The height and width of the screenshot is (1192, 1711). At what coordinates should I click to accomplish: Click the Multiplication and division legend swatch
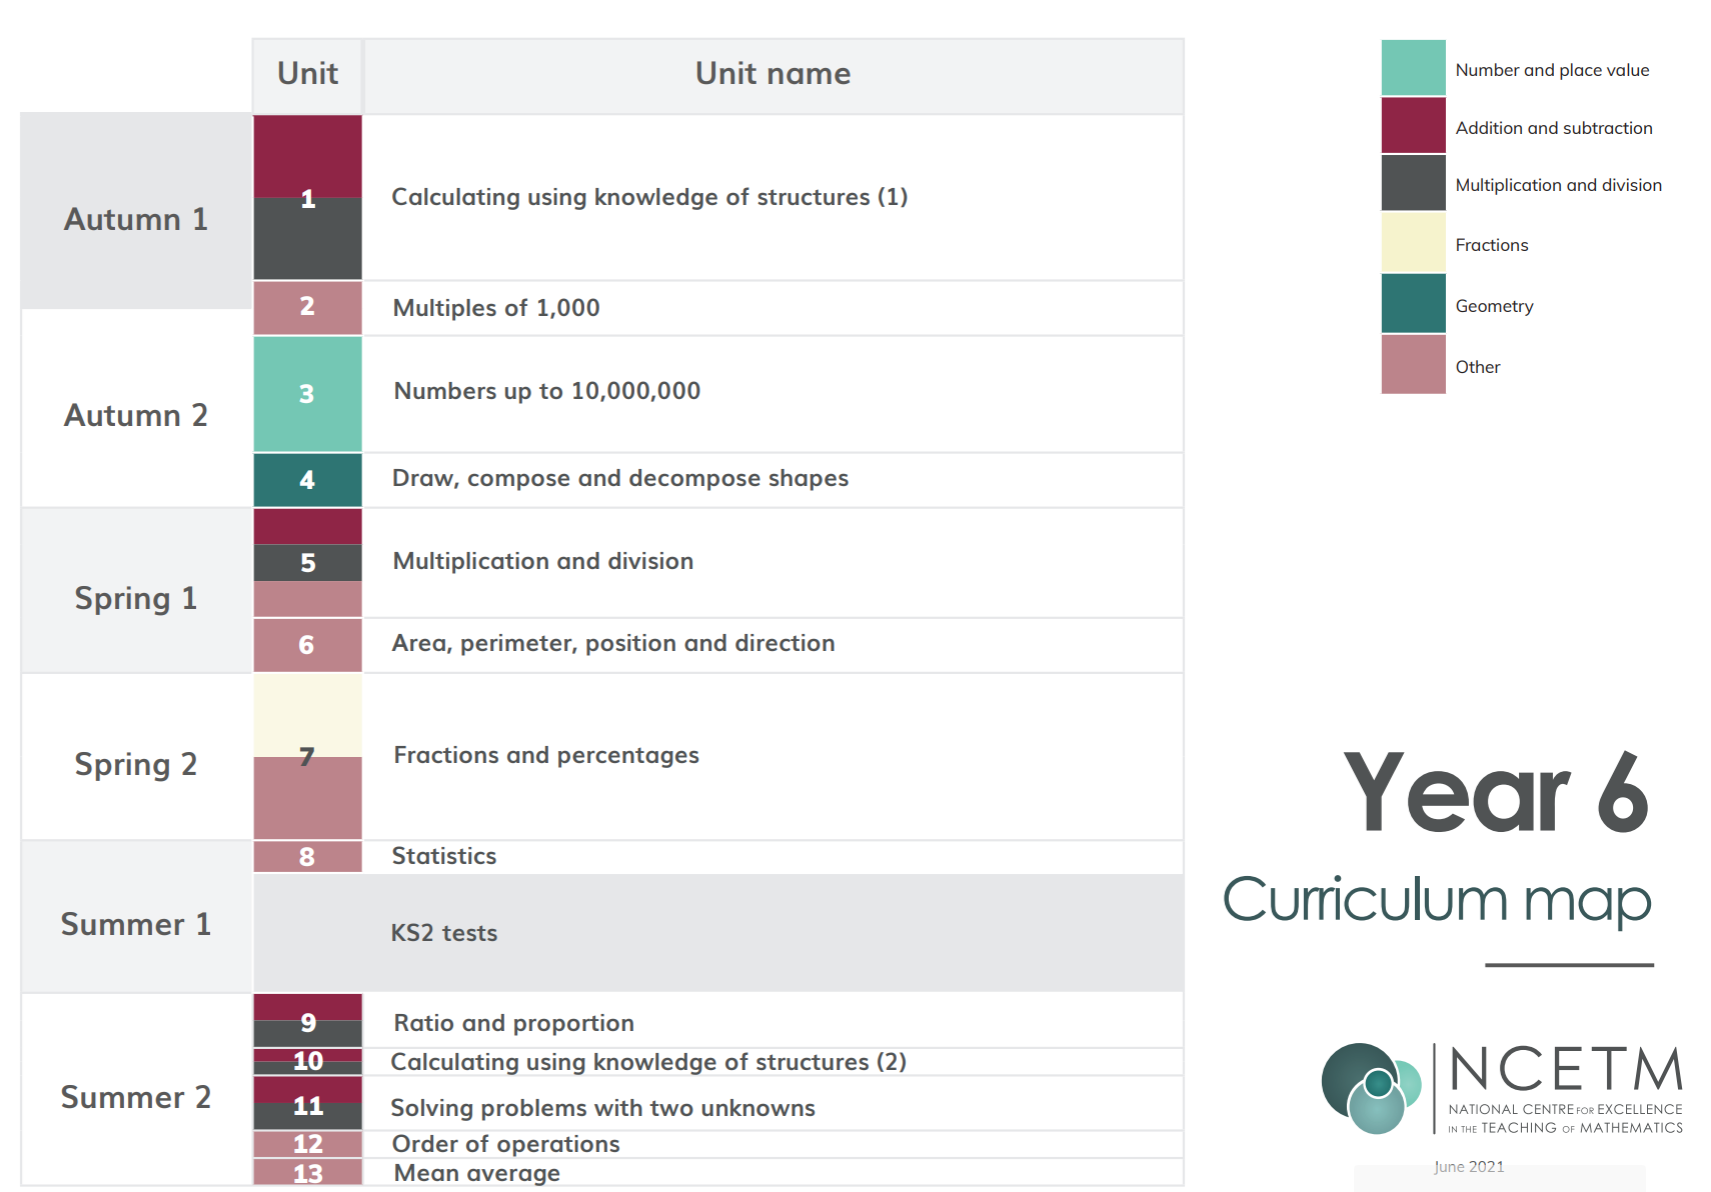[1413, 183]
